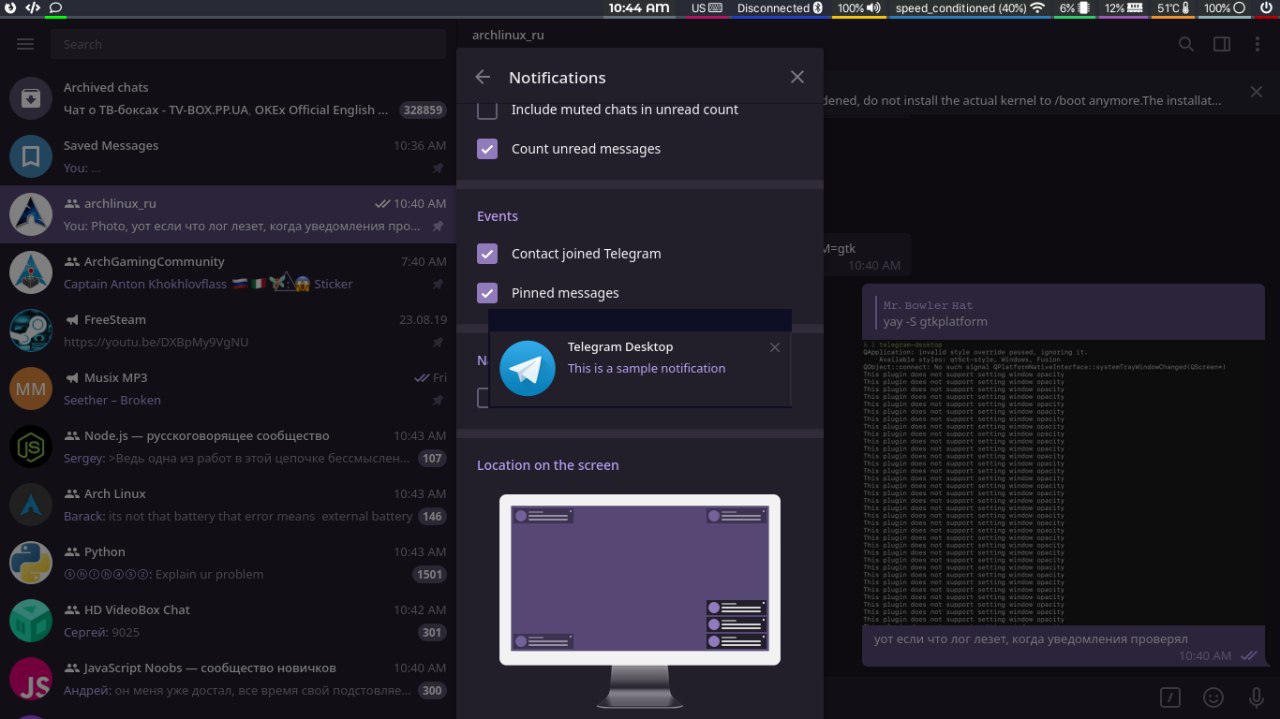Open JavaScript Noobs chat
1280x719 pixels.
pyautogui.click(x=228, y=679)
